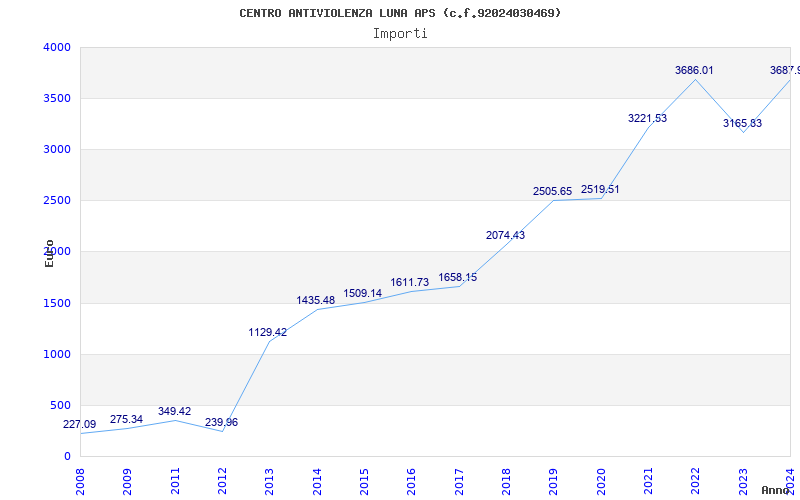
Task: Click the Anno x-axis title
Action: coord(774,490)
